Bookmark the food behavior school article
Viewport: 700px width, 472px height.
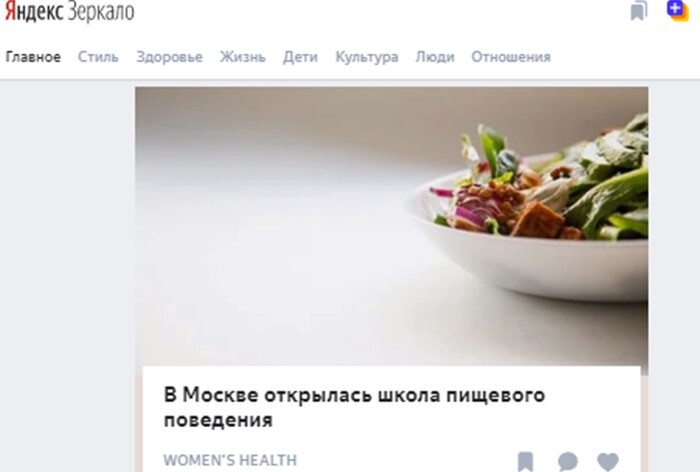tap(525, 462)
